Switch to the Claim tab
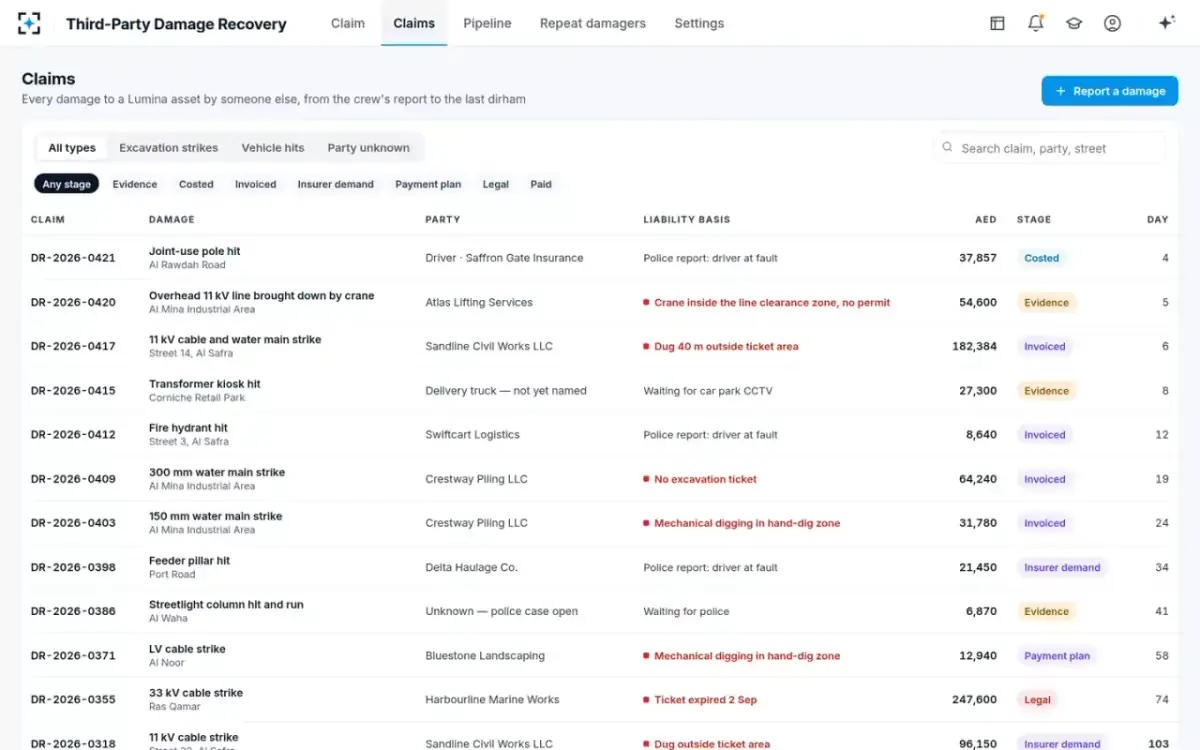 point(348,23)
